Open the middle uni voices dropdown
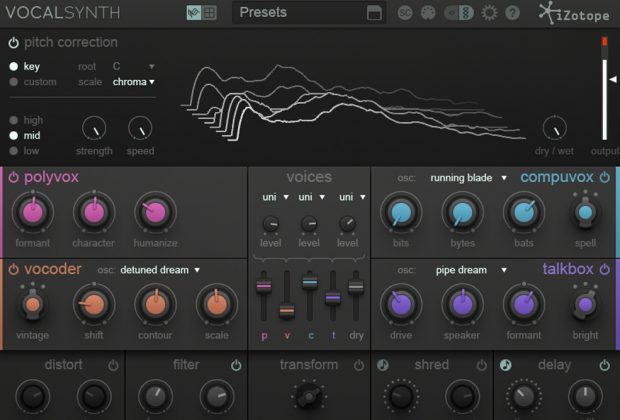The height and width of the screenshot is (420, 620). (312, 197)
